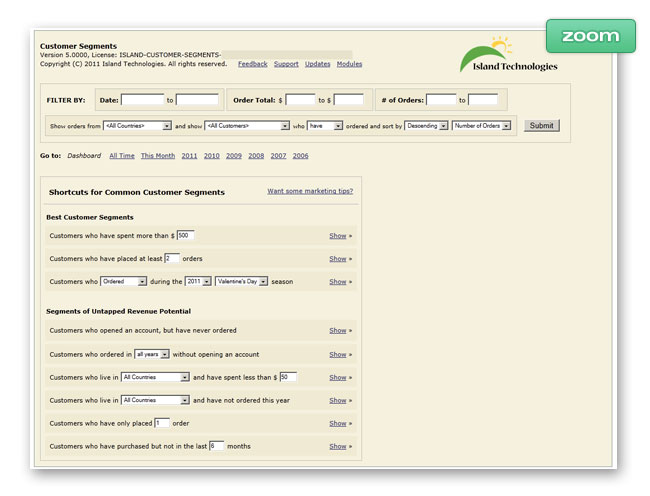
Task: Open the Number of Orders sort dropdown
Action: [481, 126]
